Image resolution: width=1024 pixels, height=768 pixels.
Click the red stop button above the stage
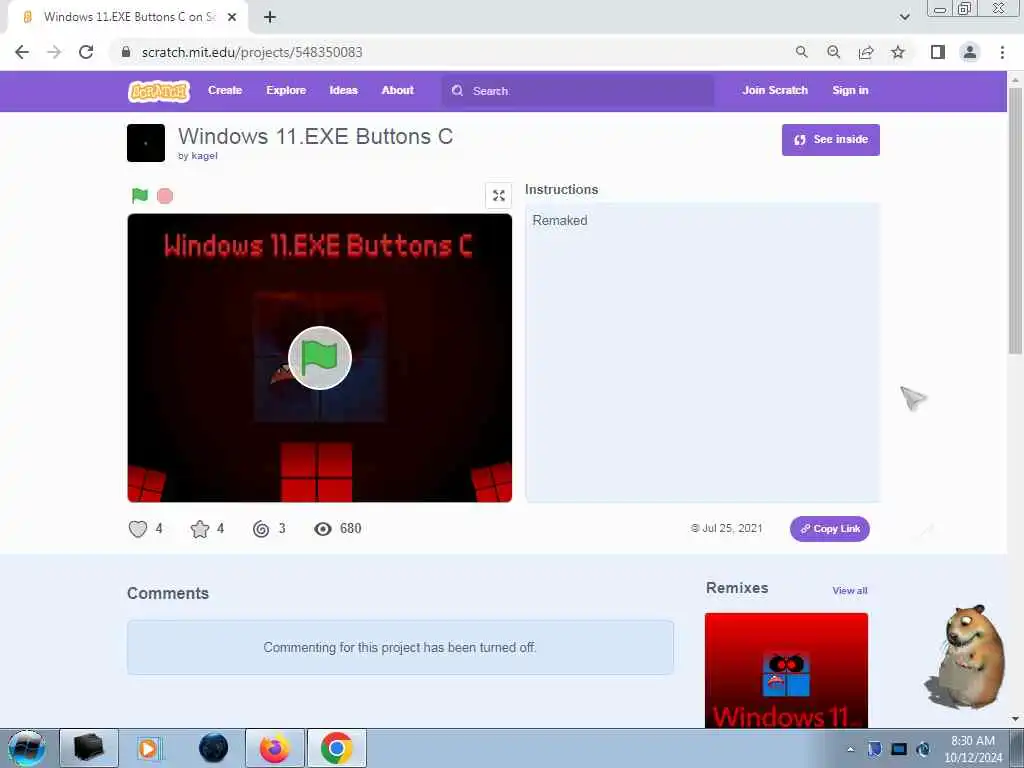165,196
